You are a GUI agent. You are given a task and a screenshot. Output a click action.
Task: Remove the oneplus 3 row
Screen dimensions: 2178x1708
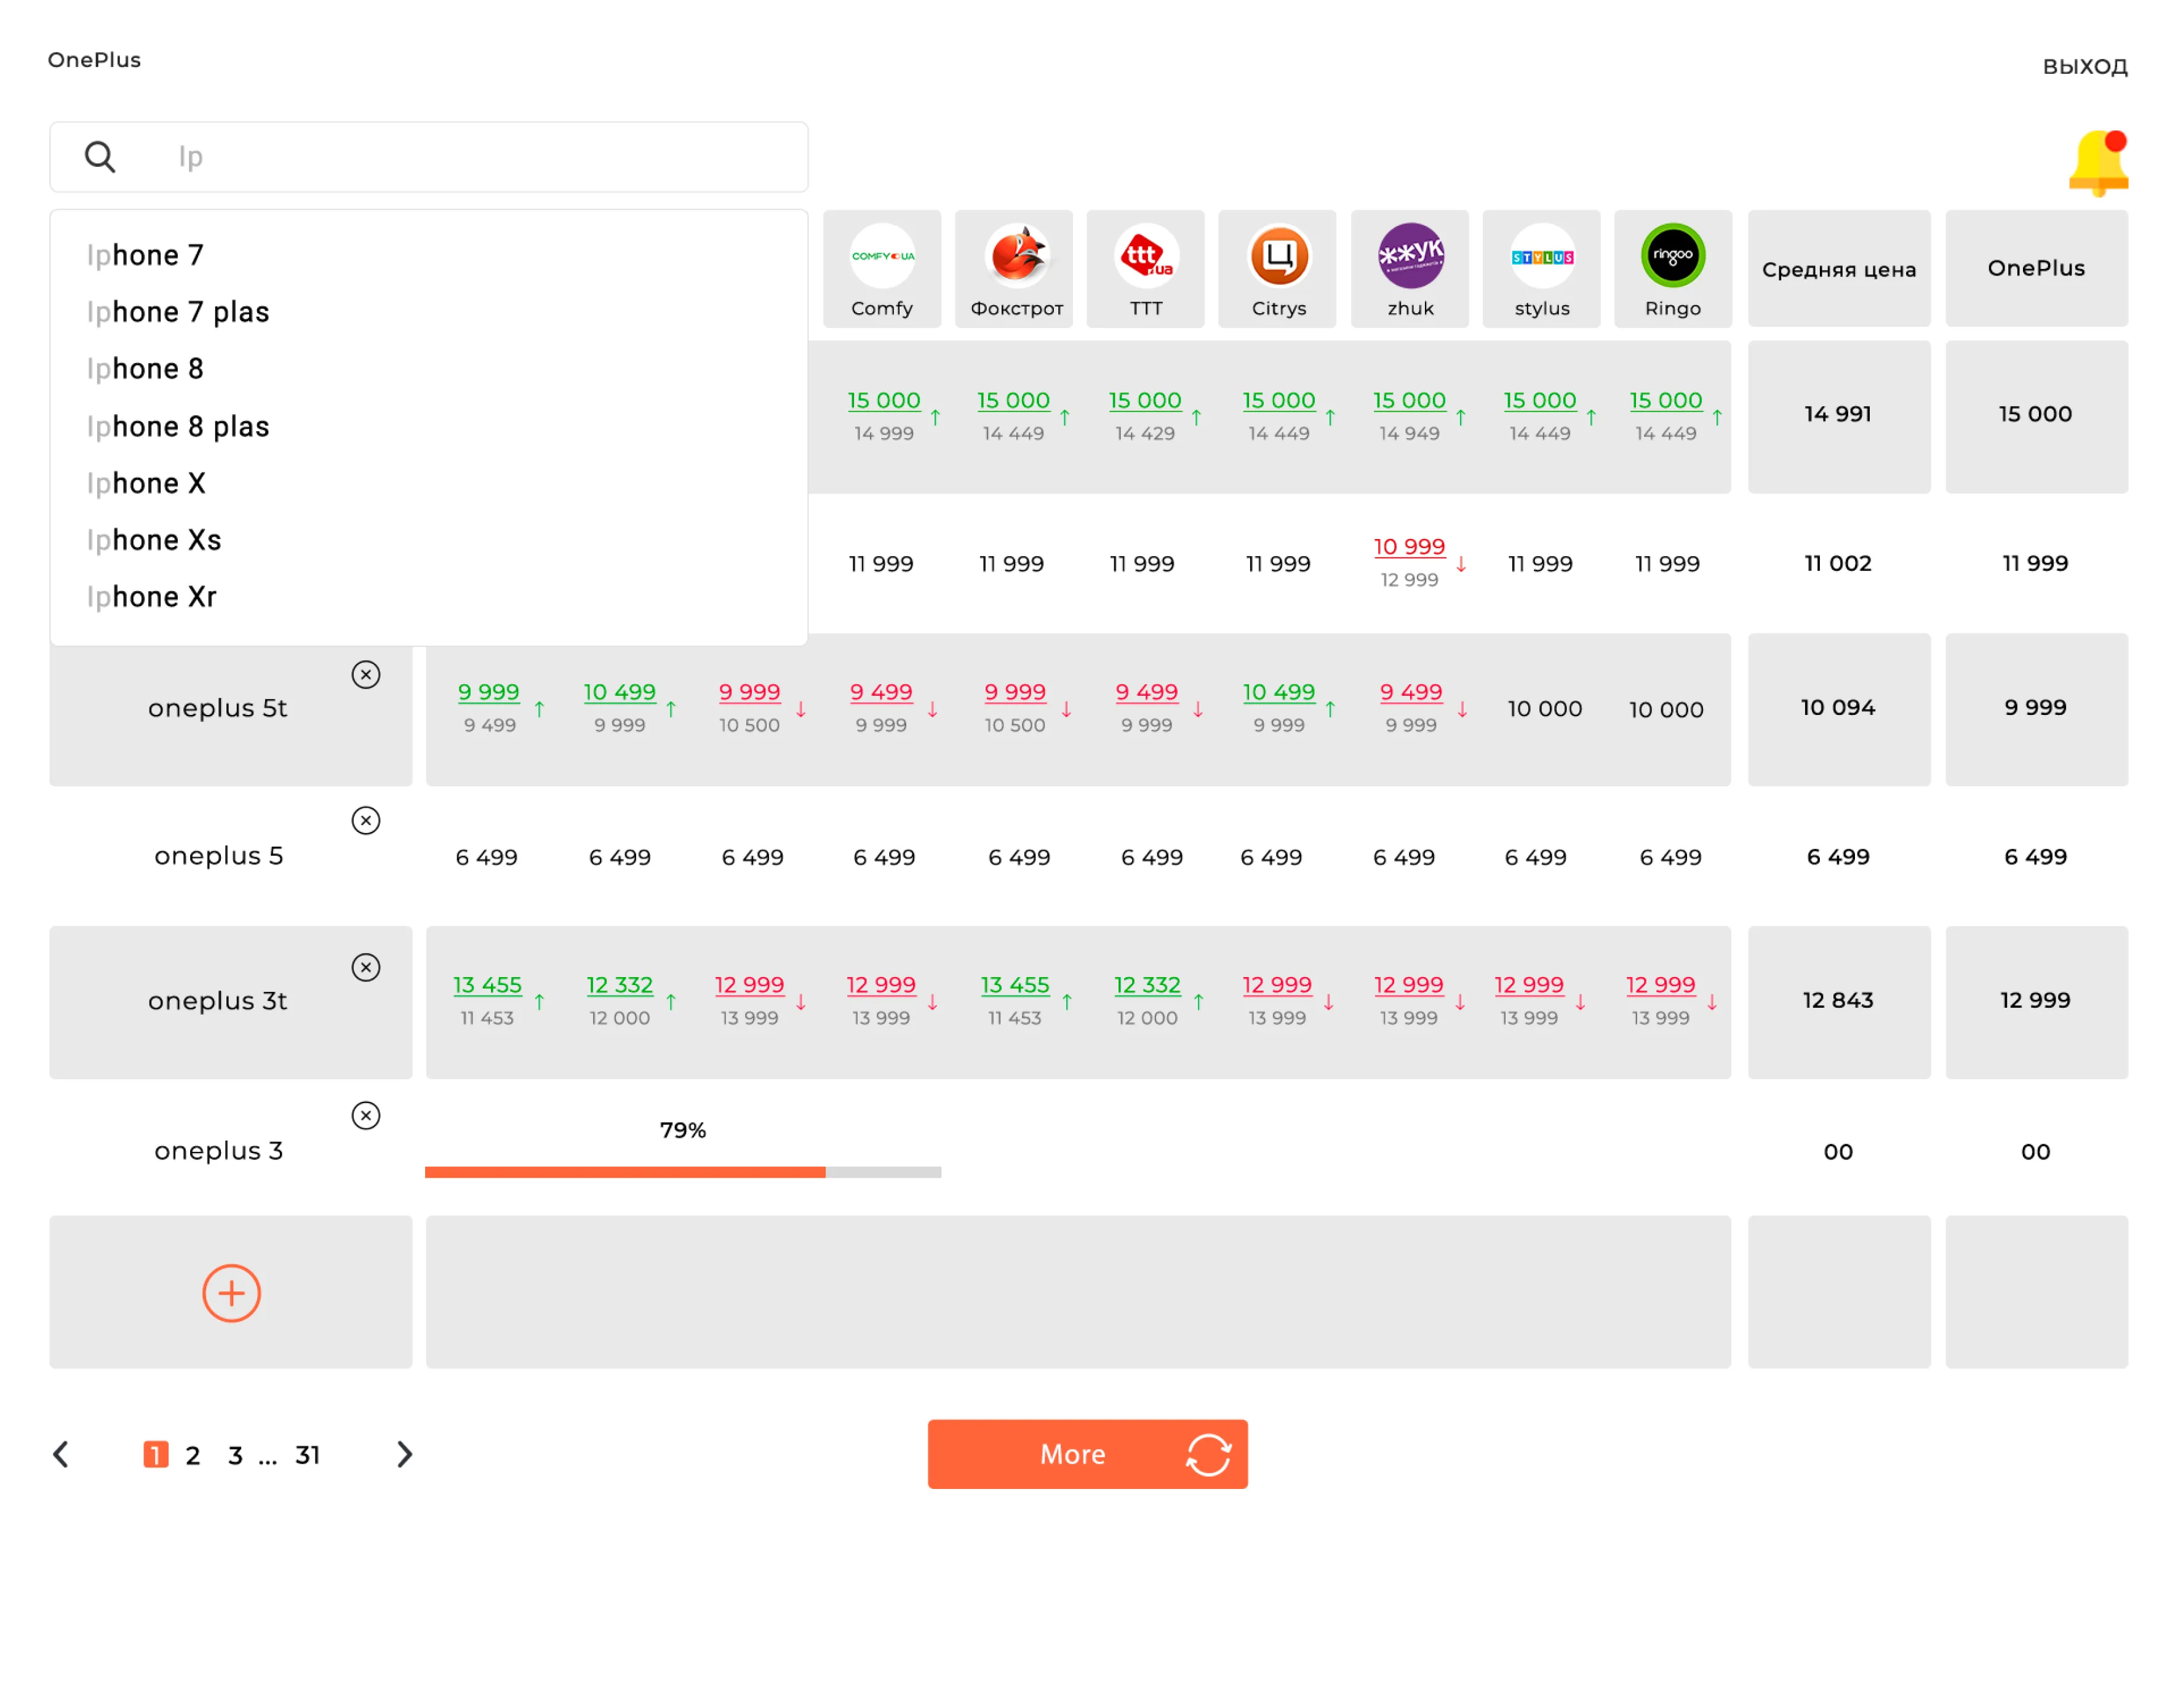[366, 1115]
